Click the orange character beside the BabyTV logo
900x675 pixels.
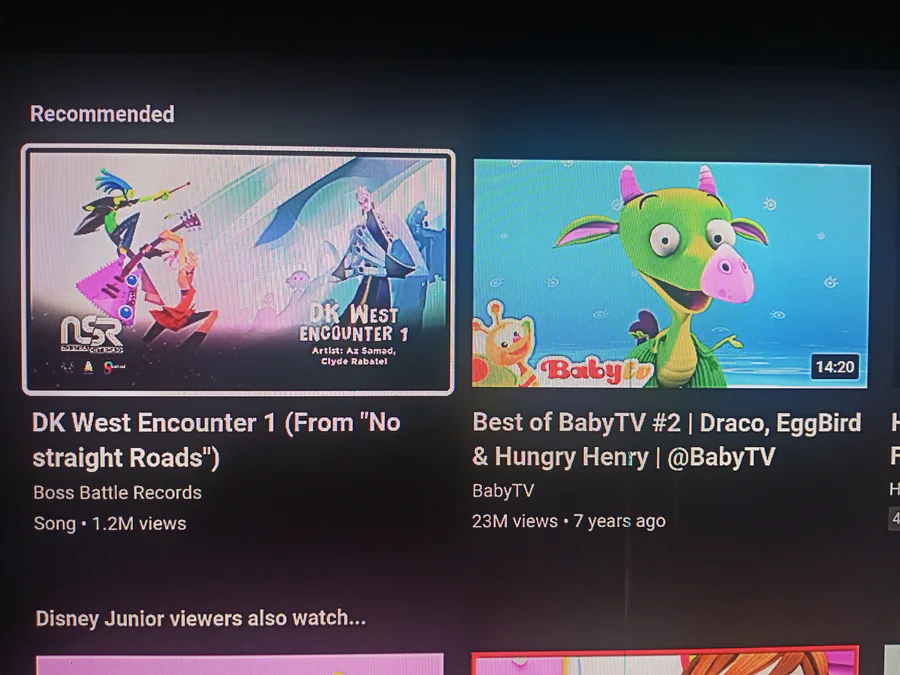(501, 343)
